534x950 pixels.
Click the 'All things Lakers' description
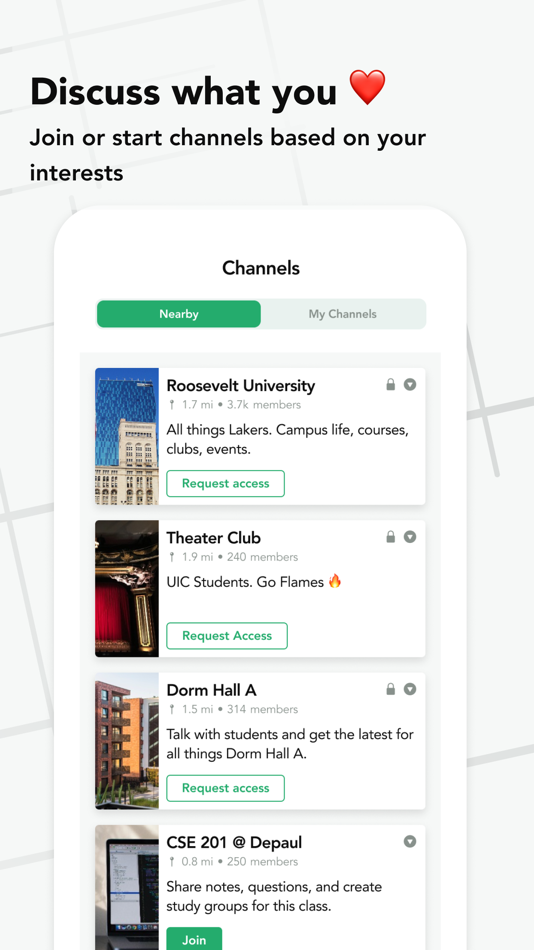point(288,440)
